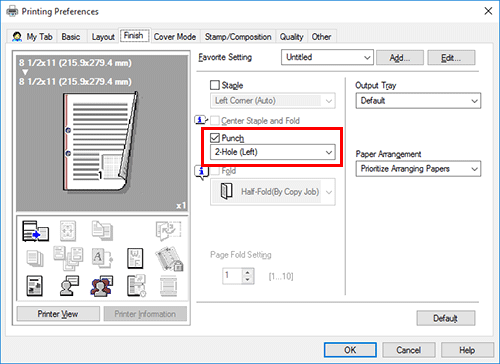Click the Output Tray label text
500x364 pixels.
tap(376, 86)
